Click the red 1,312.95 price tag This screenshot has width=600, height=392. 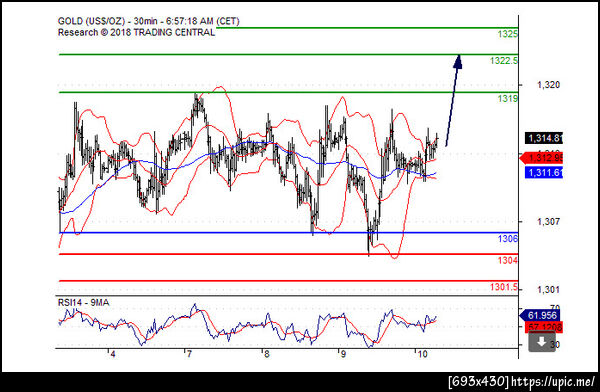[541, 158]
